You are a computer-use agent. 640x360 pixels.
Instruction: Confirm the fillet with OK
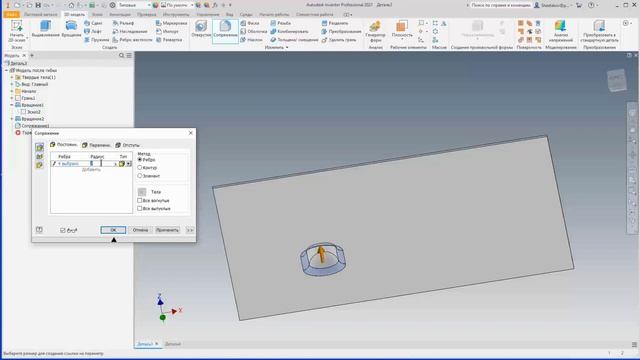113,230
